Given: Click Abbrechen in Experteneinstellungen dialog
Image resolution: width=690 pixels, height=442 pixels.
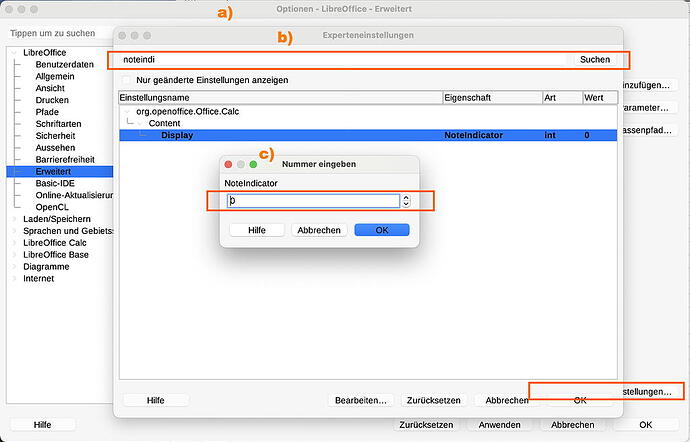Looking at the screenshot, I should (x=506, y=400).
